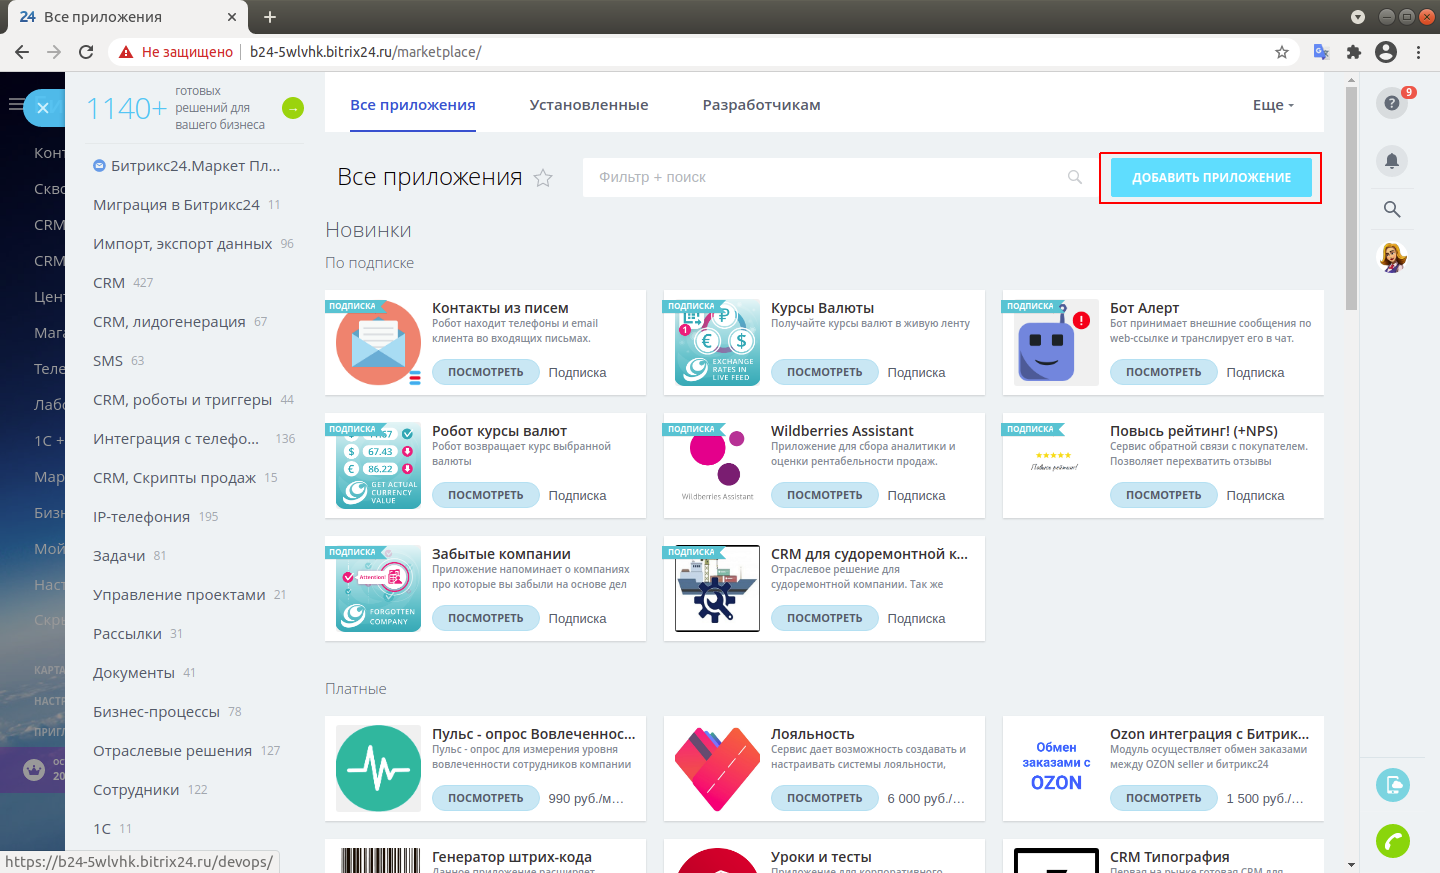The image size is (1440, 873).
Task: Open Генератор штрих-кода app title
Action: (x=512, y=857)
